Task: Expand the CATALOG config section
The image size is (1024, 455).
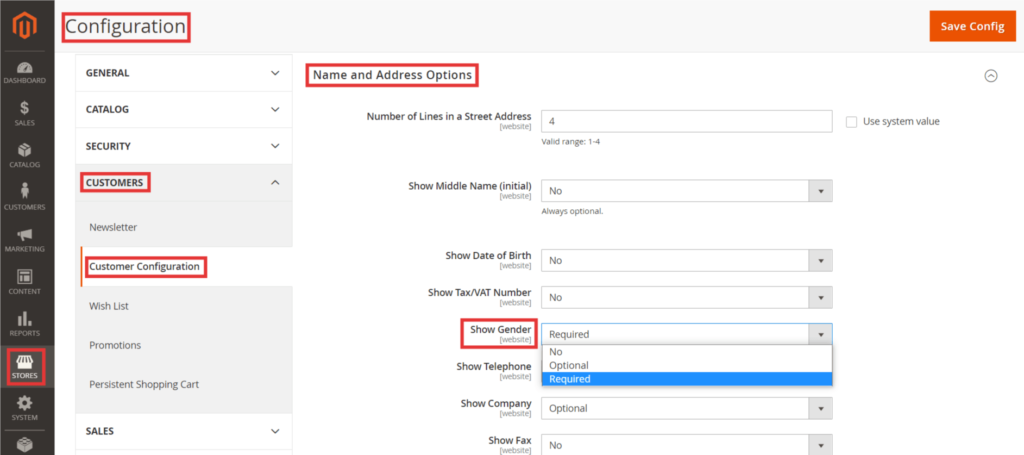Action: pyautogui.click(x=184, y=109)
